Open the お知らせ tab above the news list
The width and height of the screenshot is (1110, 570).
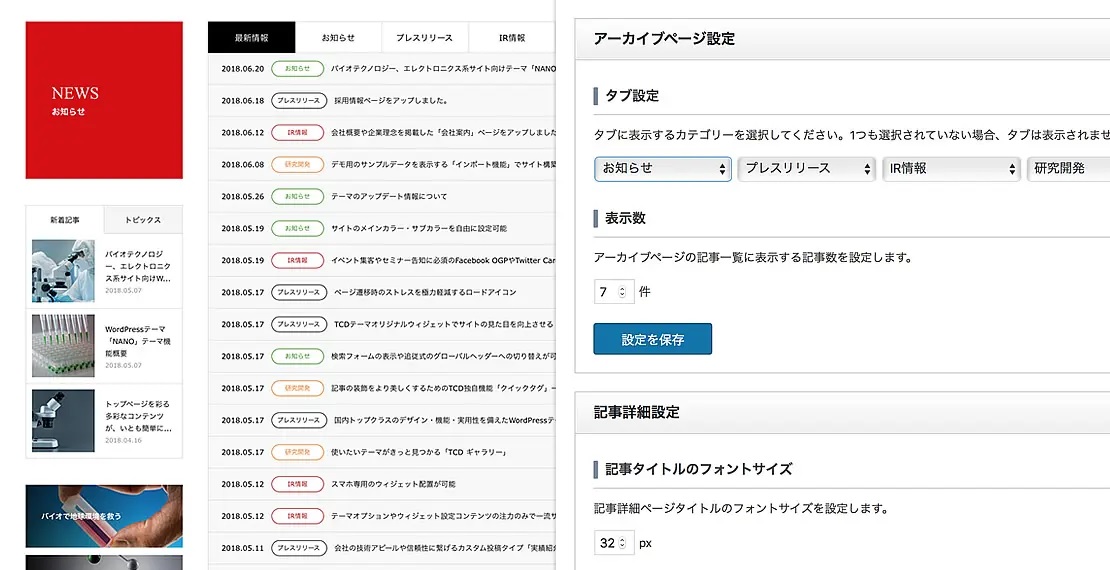click(338, 38)
